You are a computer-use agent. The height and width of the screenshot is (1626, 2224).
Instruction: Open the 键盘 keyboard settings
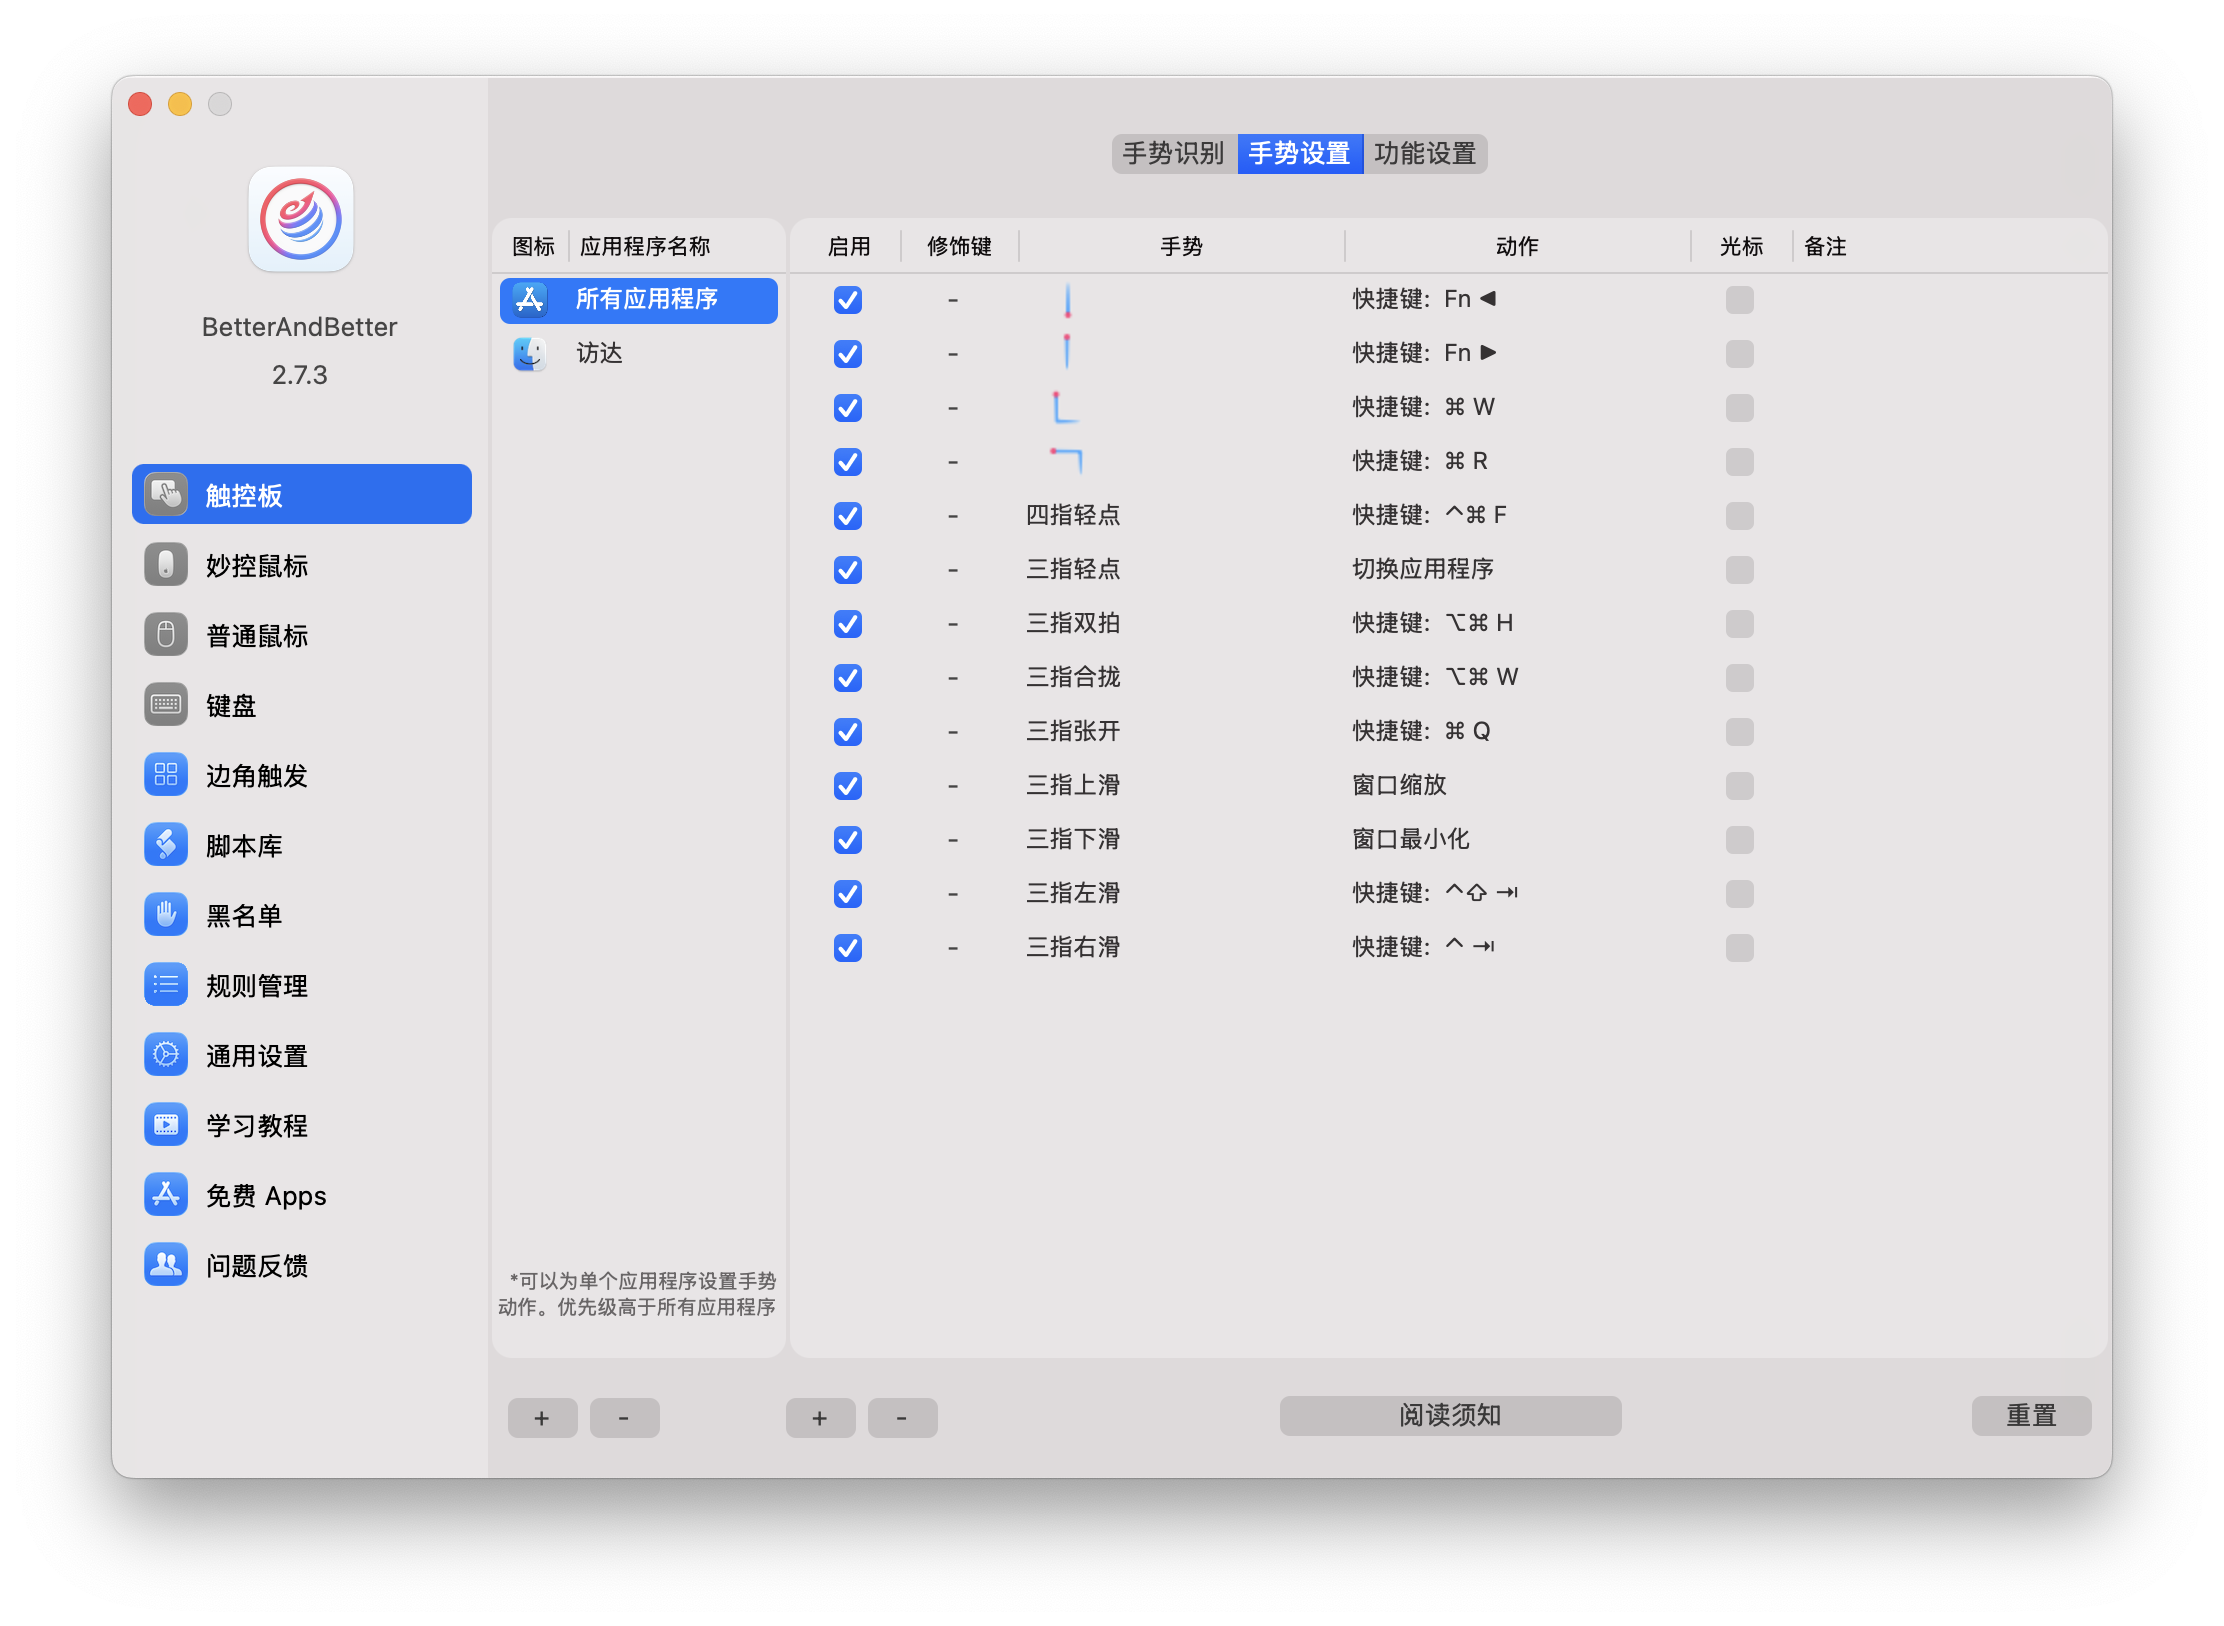tap(231, 706)
